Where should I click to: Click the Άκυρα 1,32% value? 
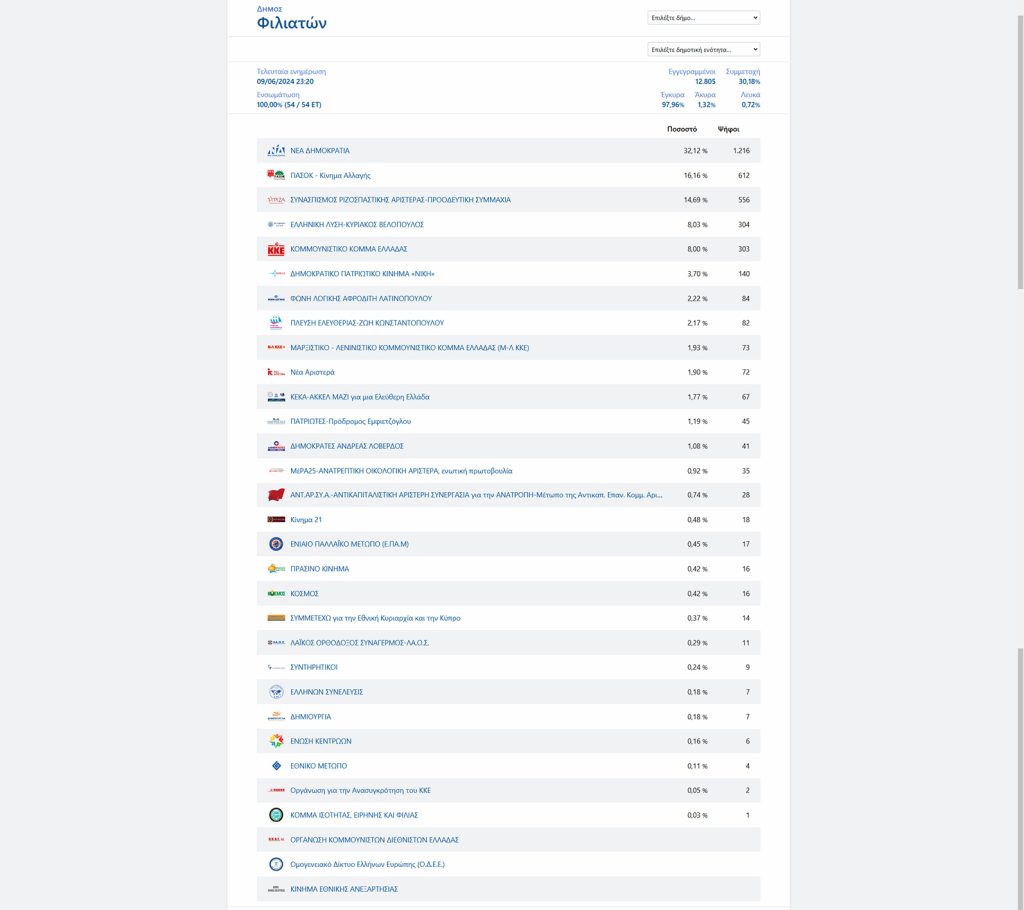pyautogui.click(x=706, y=105)
